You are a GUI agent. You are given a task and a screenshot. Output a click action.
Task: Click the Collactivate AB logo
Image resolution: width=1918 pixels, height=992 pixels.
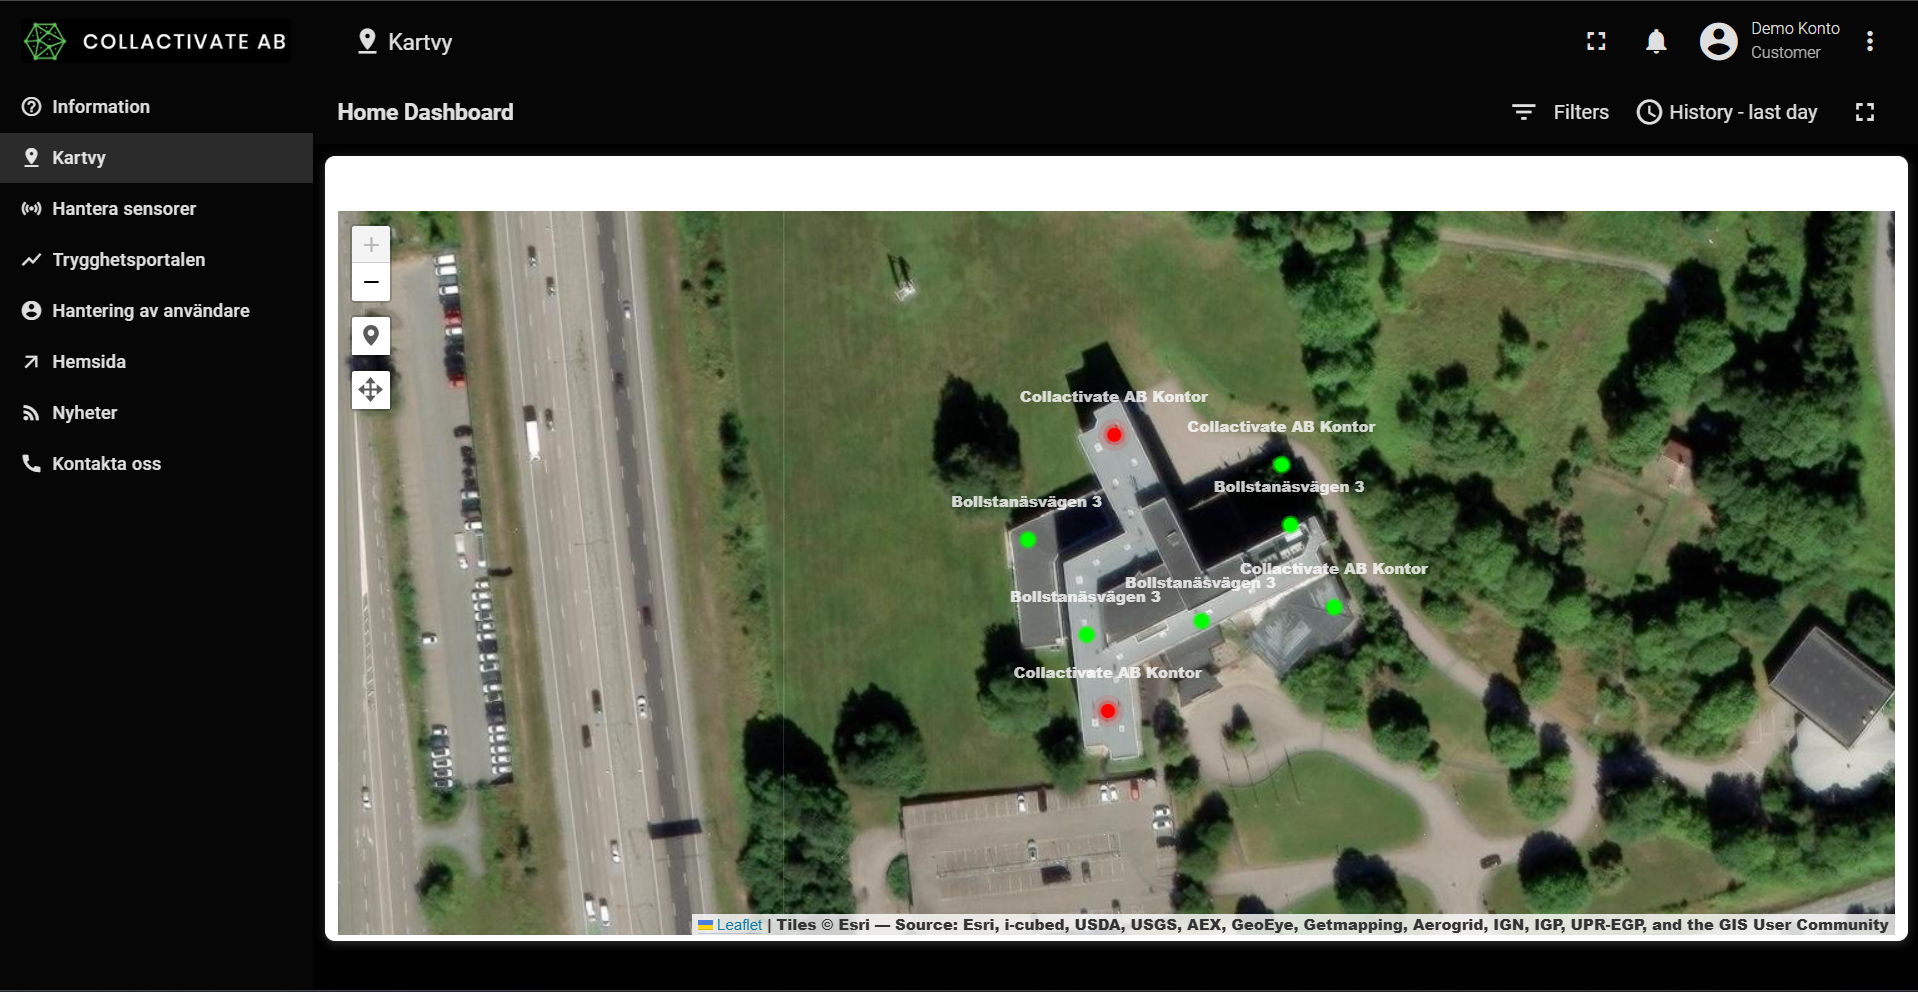click(155, 41)
